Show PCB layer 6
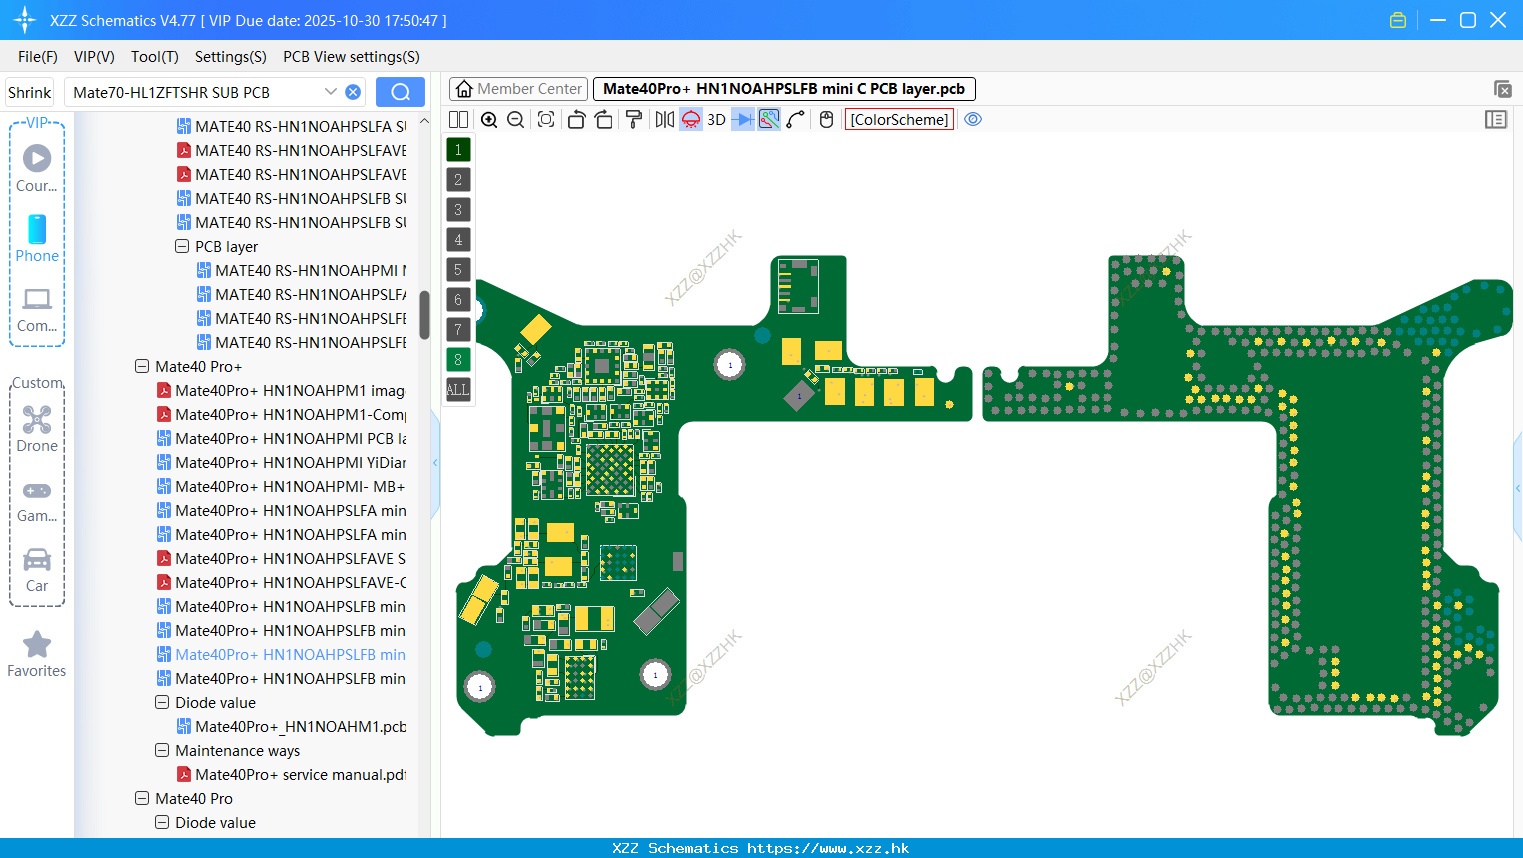1523x858 pixels. click(x=458, y=299)
